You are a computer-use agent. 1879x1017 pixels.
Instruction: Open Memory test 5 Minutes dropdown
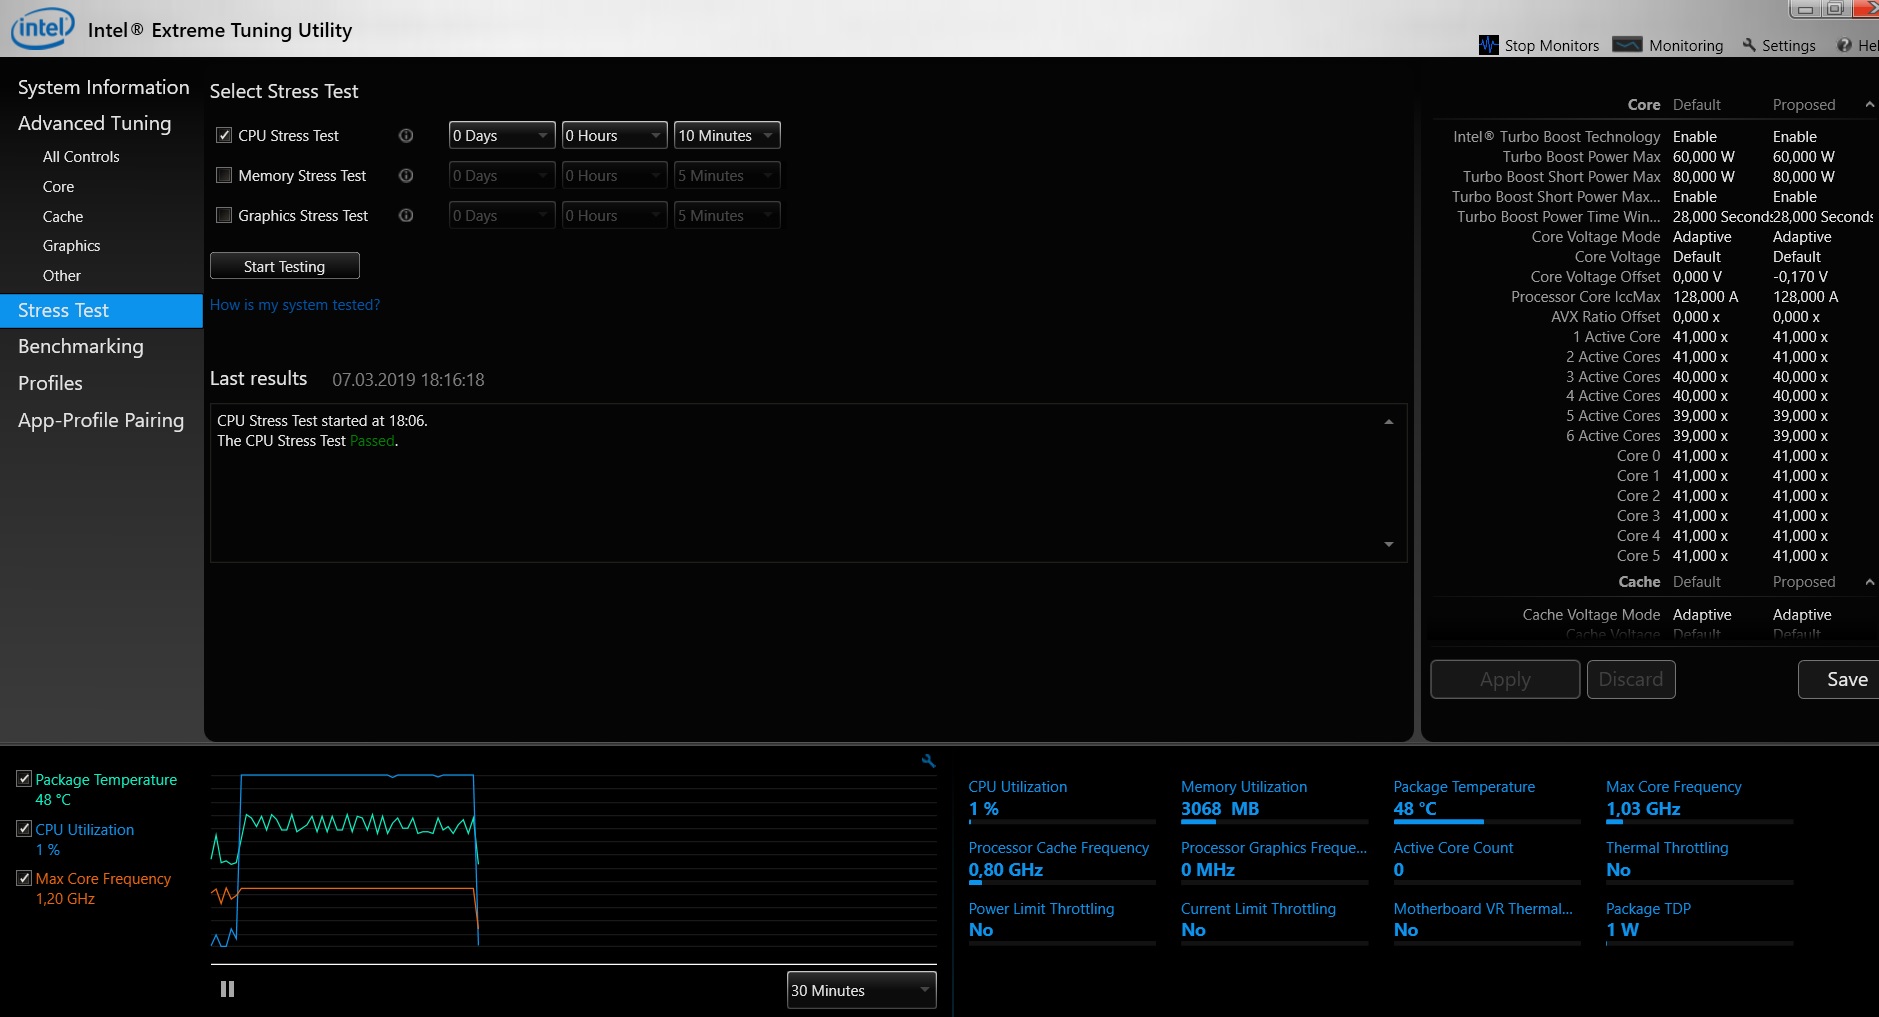pyautogui.click(x=727, y=175)
